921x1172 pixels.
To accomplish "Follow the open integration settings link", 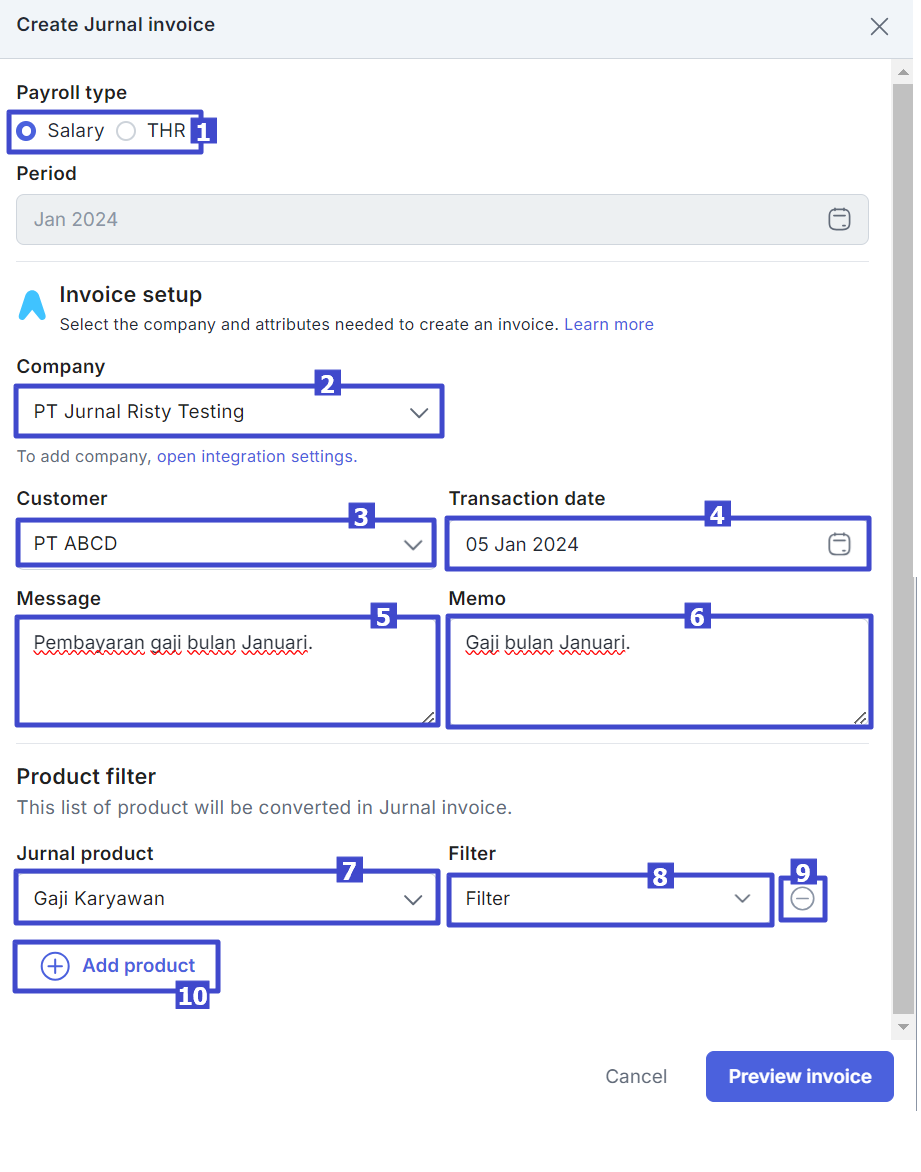I will [255, 456].
